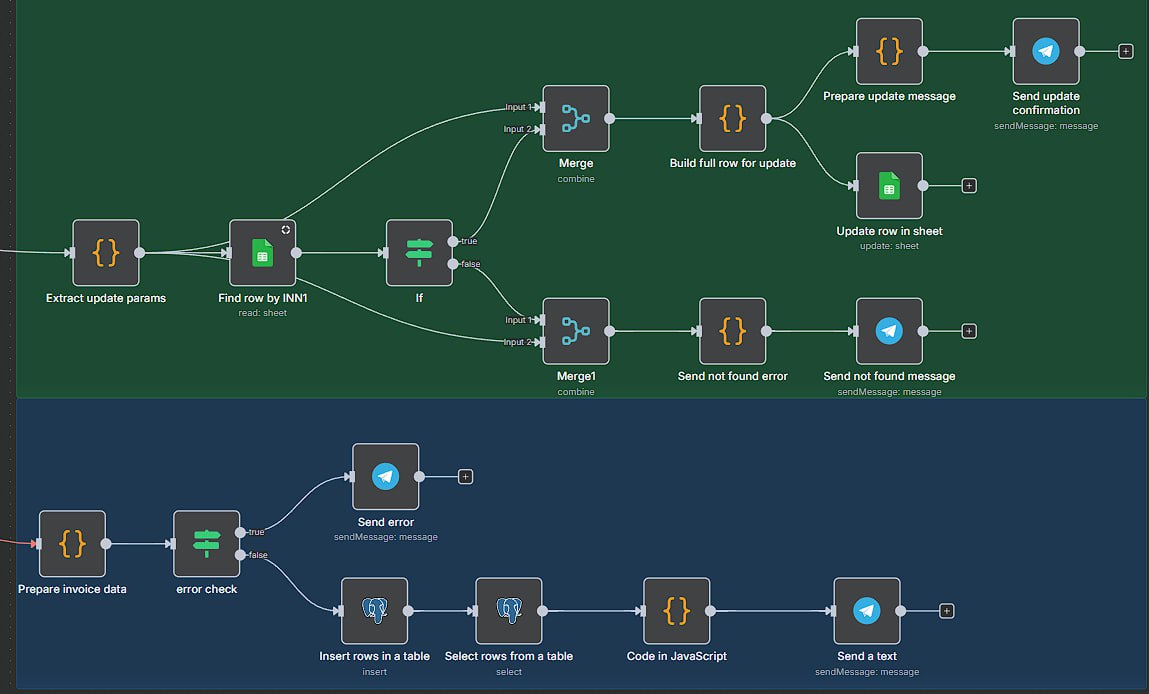This screenshot has width=1149, height=694.
Task: Click the Merge node Input 1 label
Action: pyautogui.click(x=518, y=107)
